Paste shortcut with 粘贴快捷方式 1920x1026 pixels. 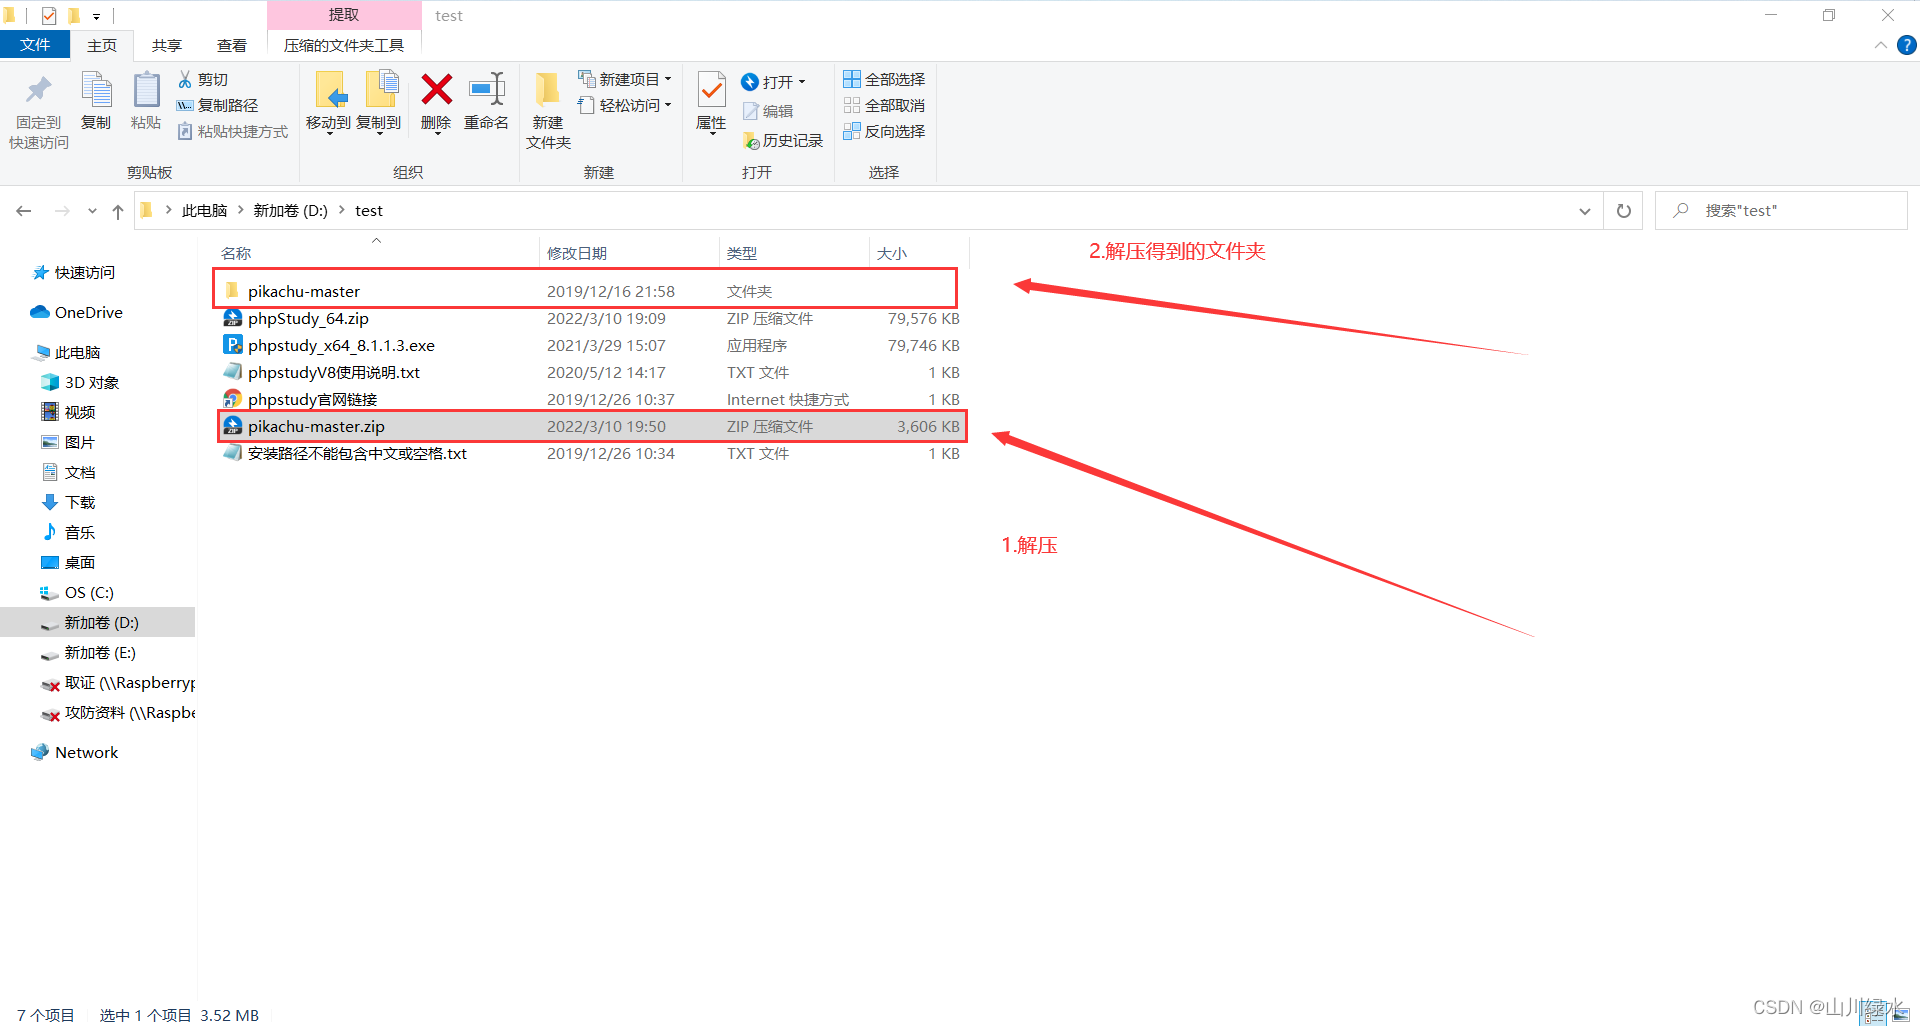tap(232, 131)
